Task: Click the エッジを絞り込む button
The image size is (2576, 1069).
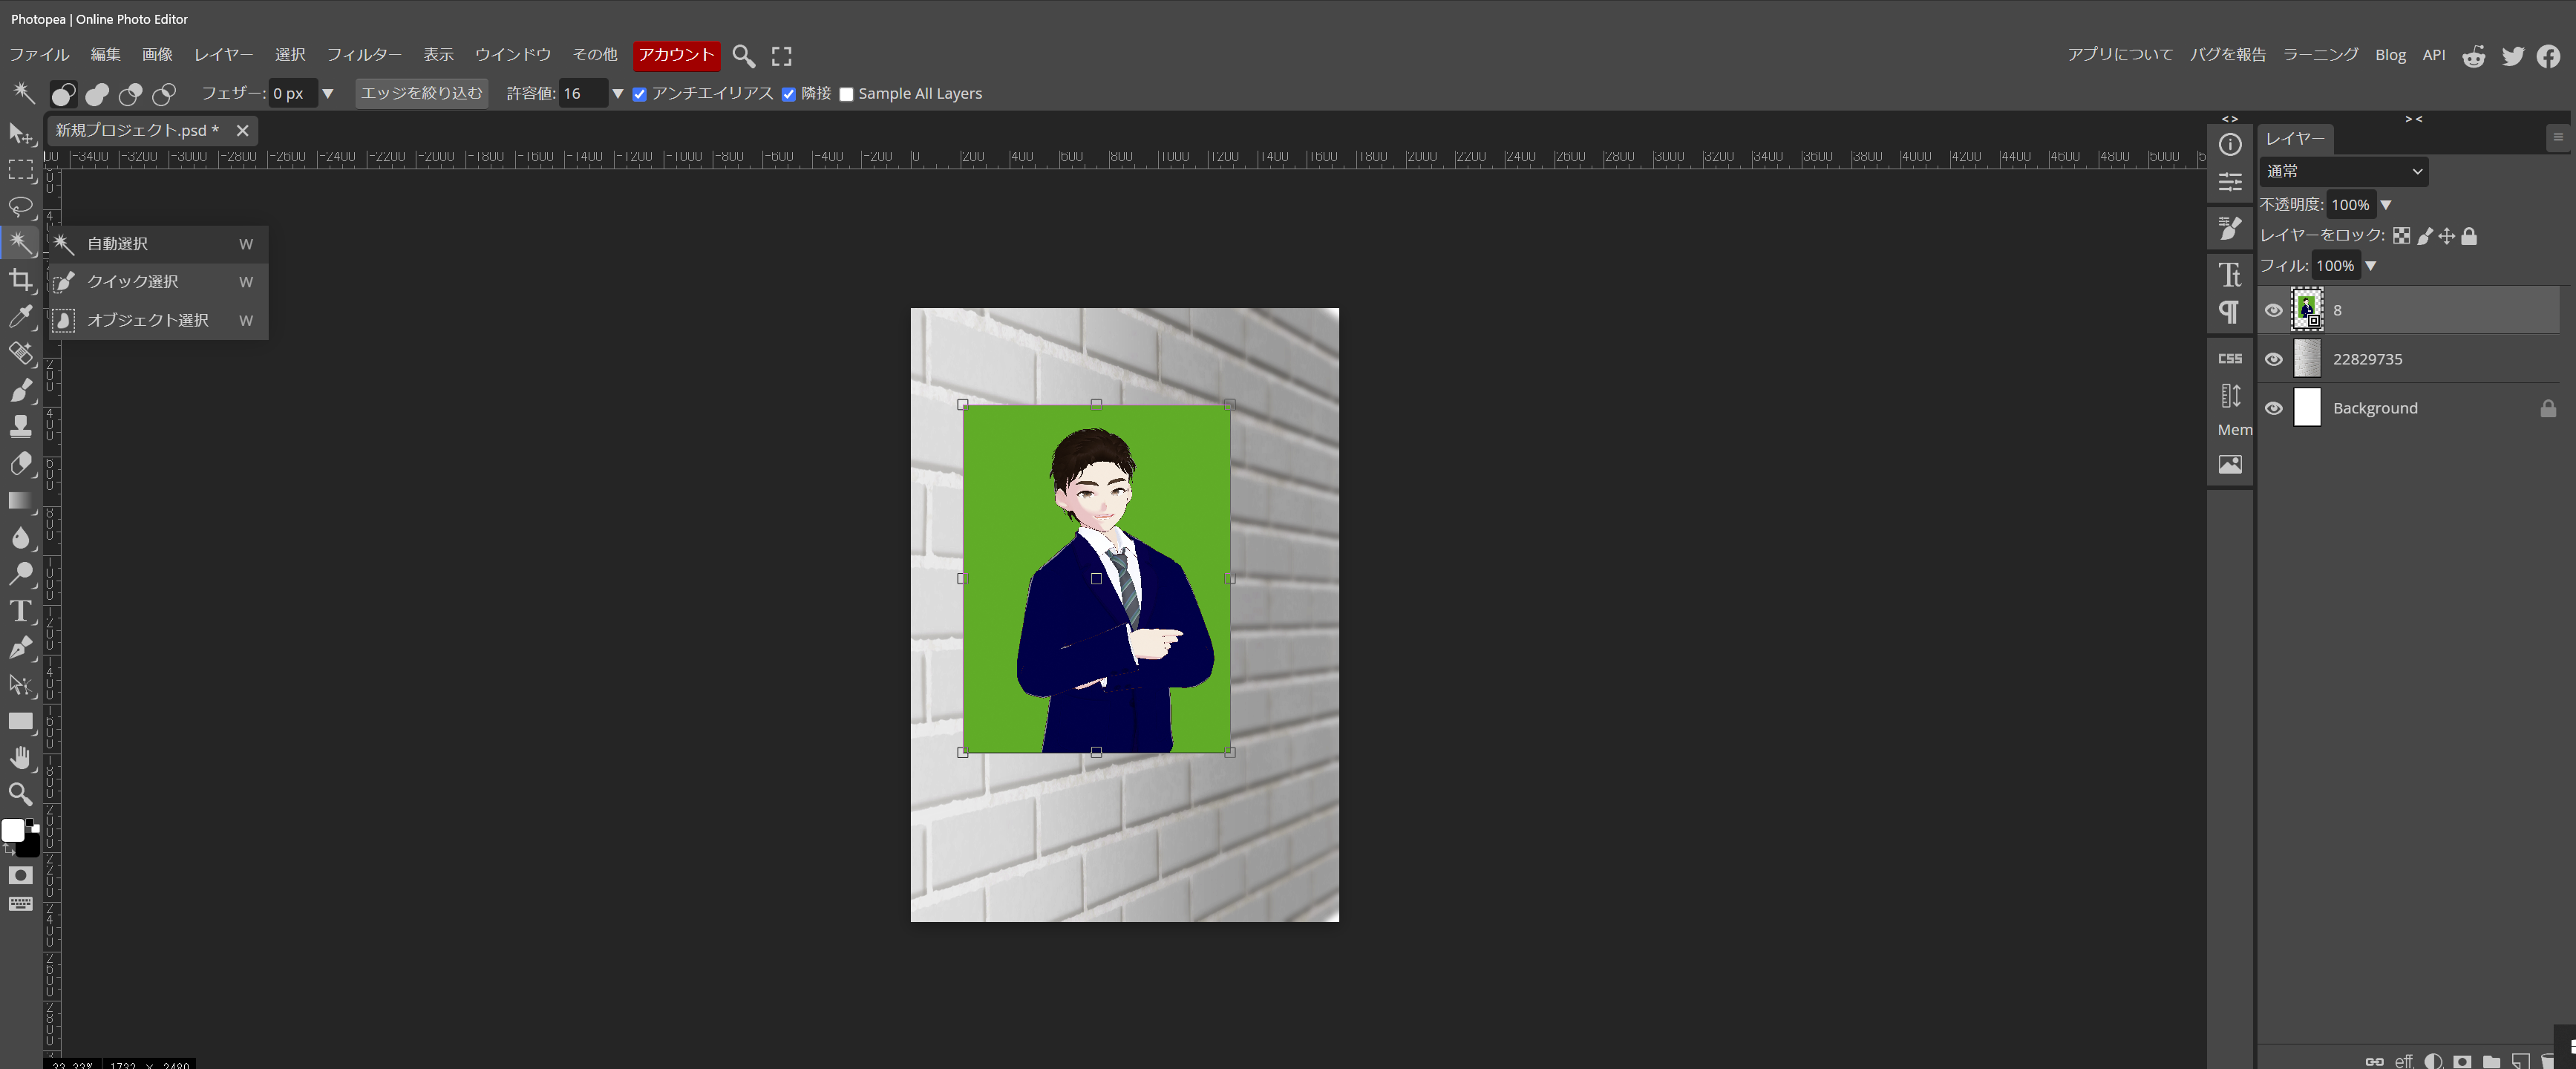Action: point(421,93)
